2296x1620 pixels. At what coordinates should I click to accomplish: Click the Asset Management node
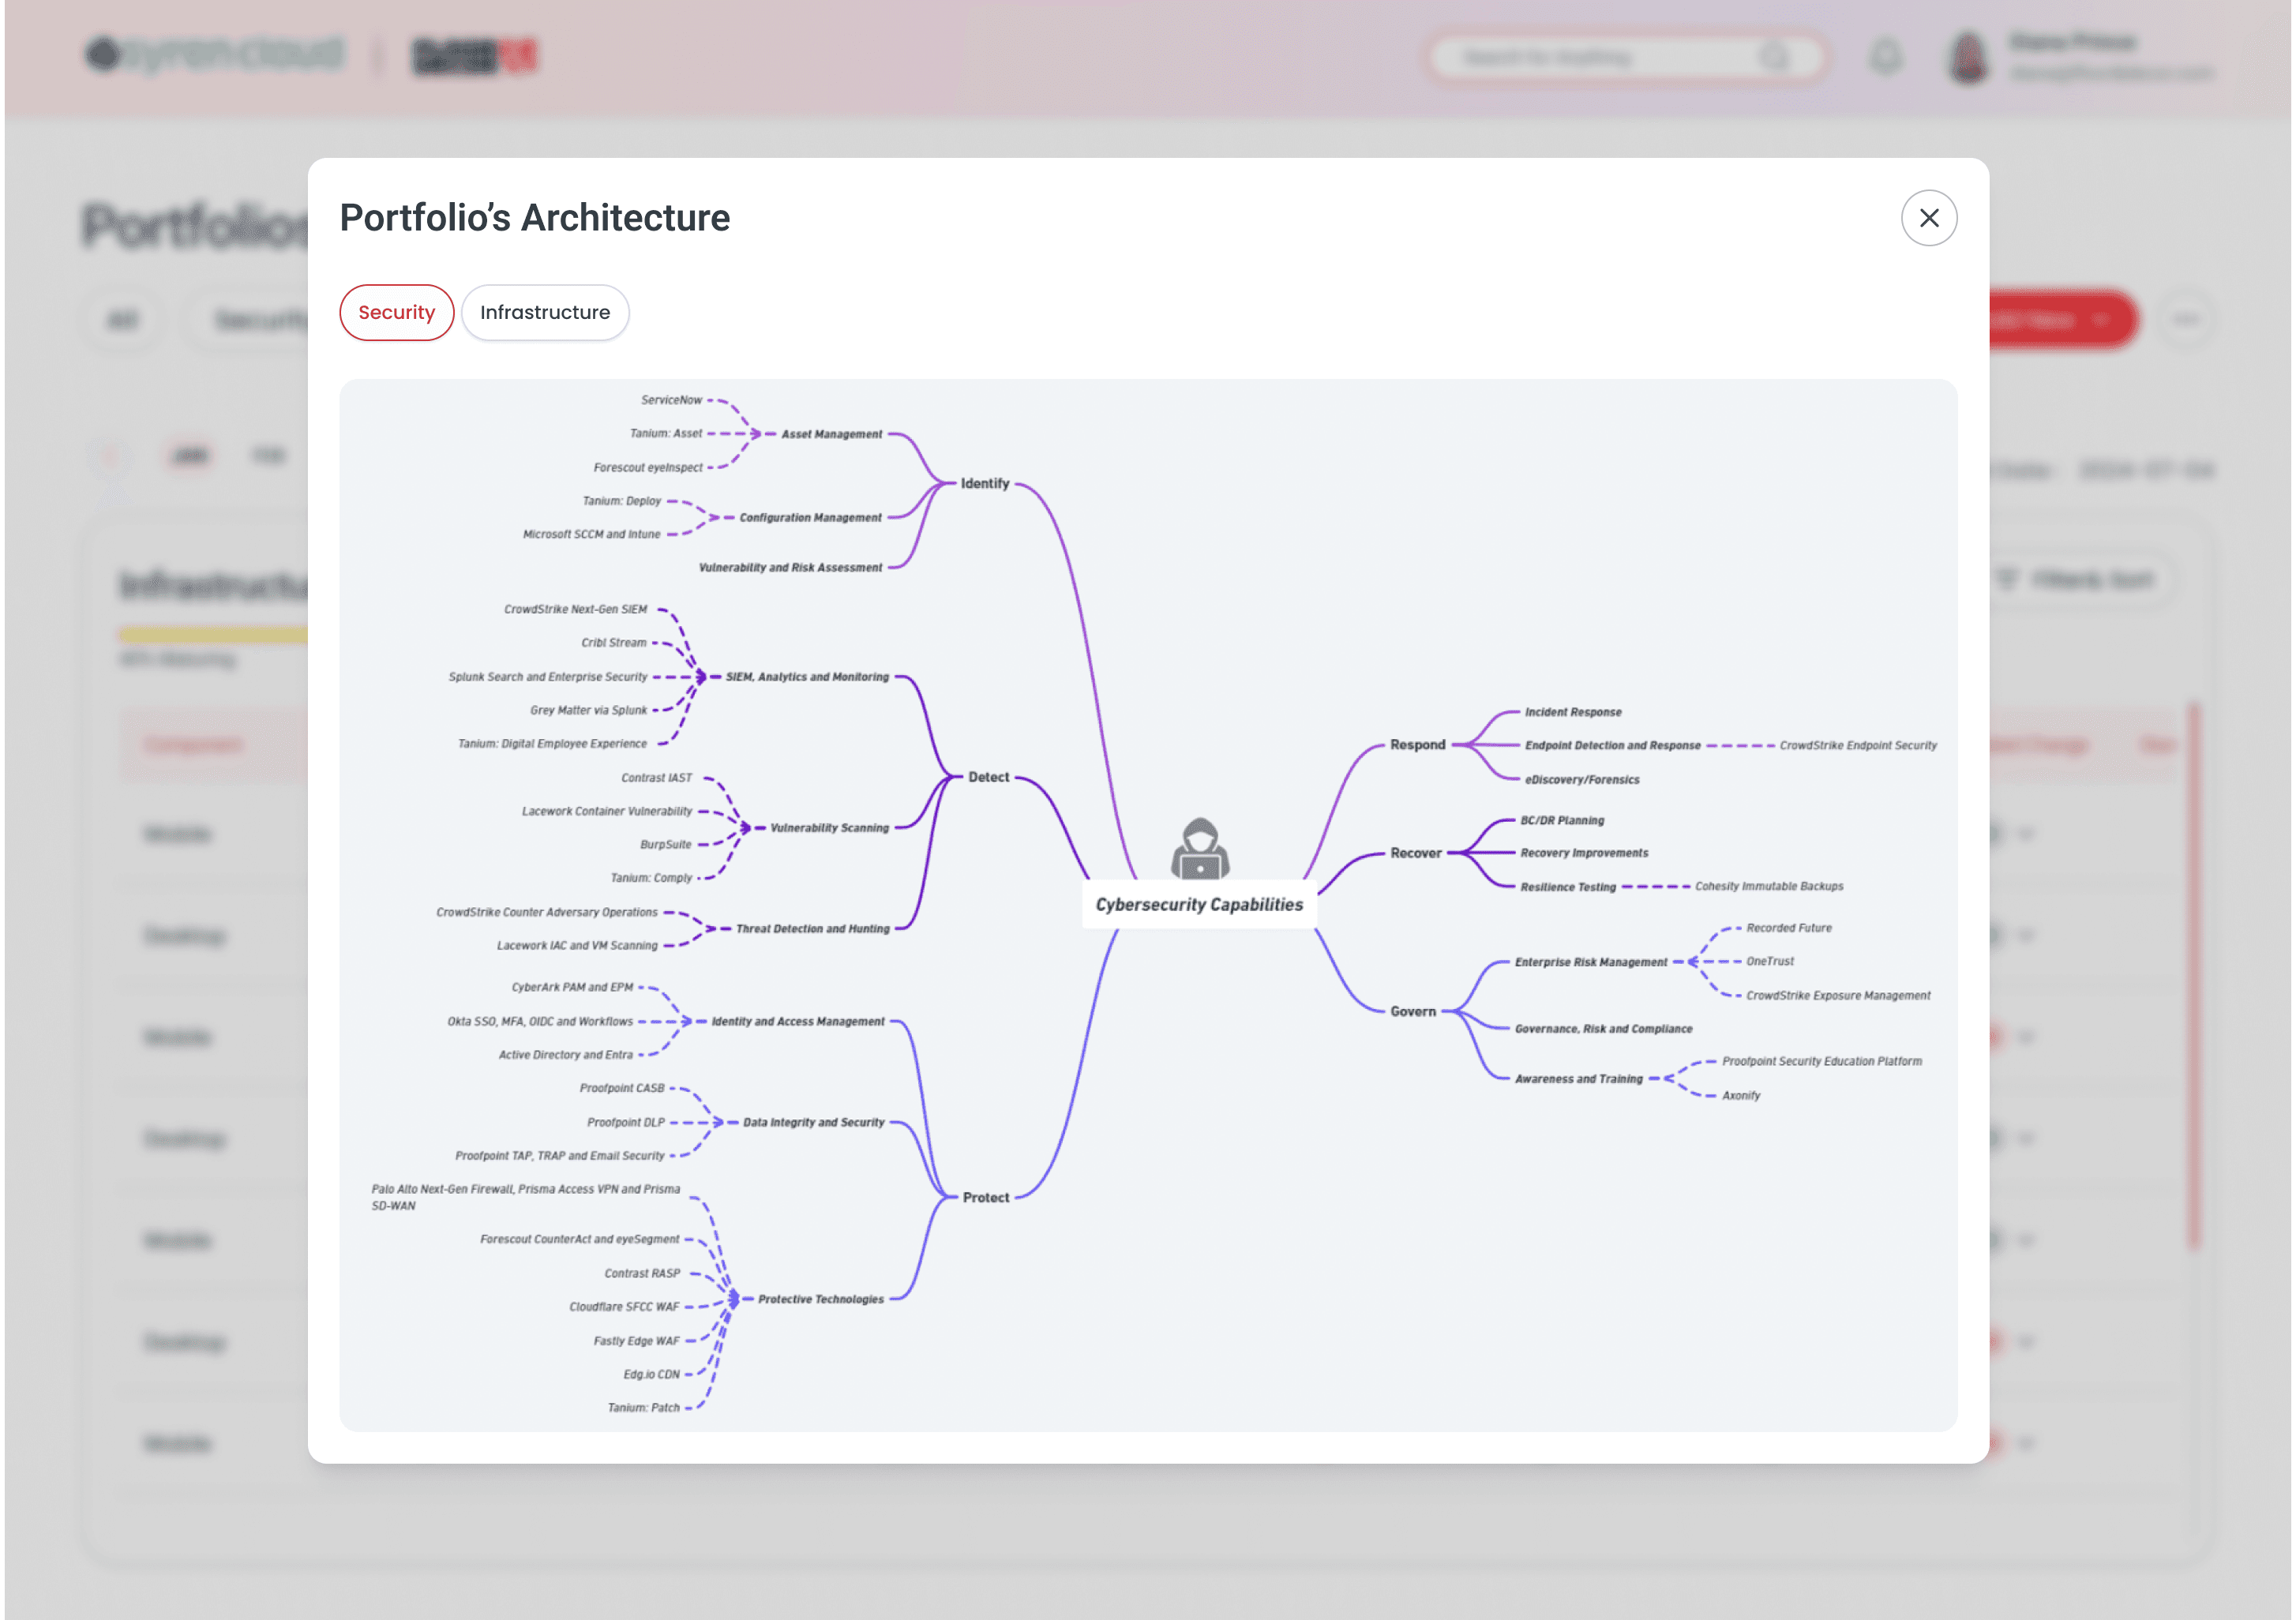[x=832, y=434]
